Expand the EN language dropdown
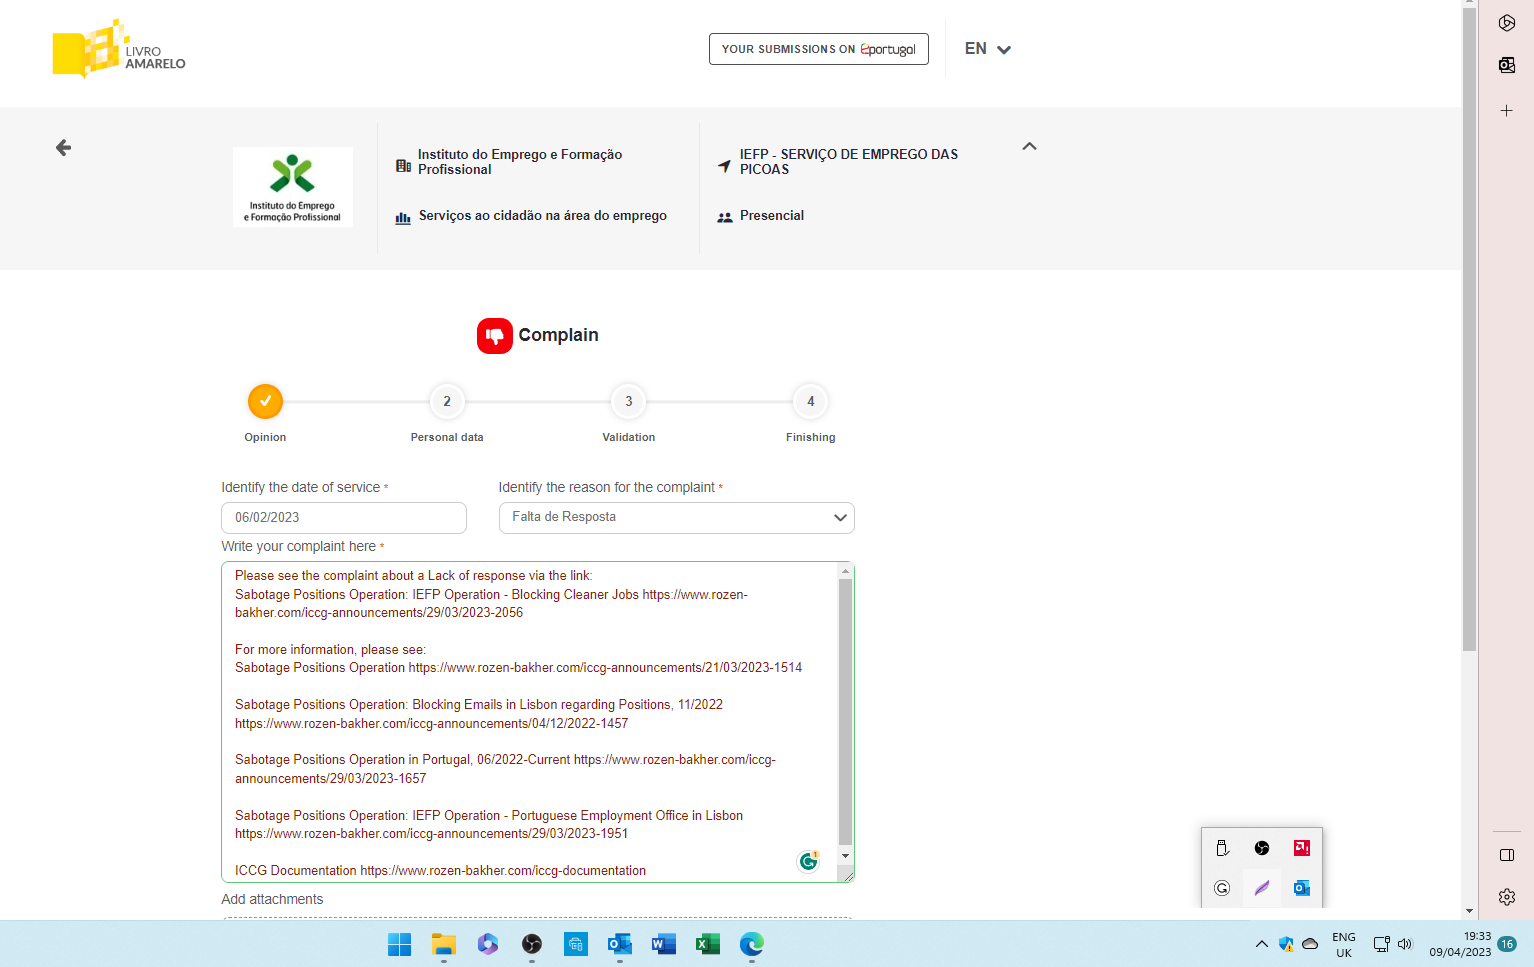 click(x=987, y=48)
